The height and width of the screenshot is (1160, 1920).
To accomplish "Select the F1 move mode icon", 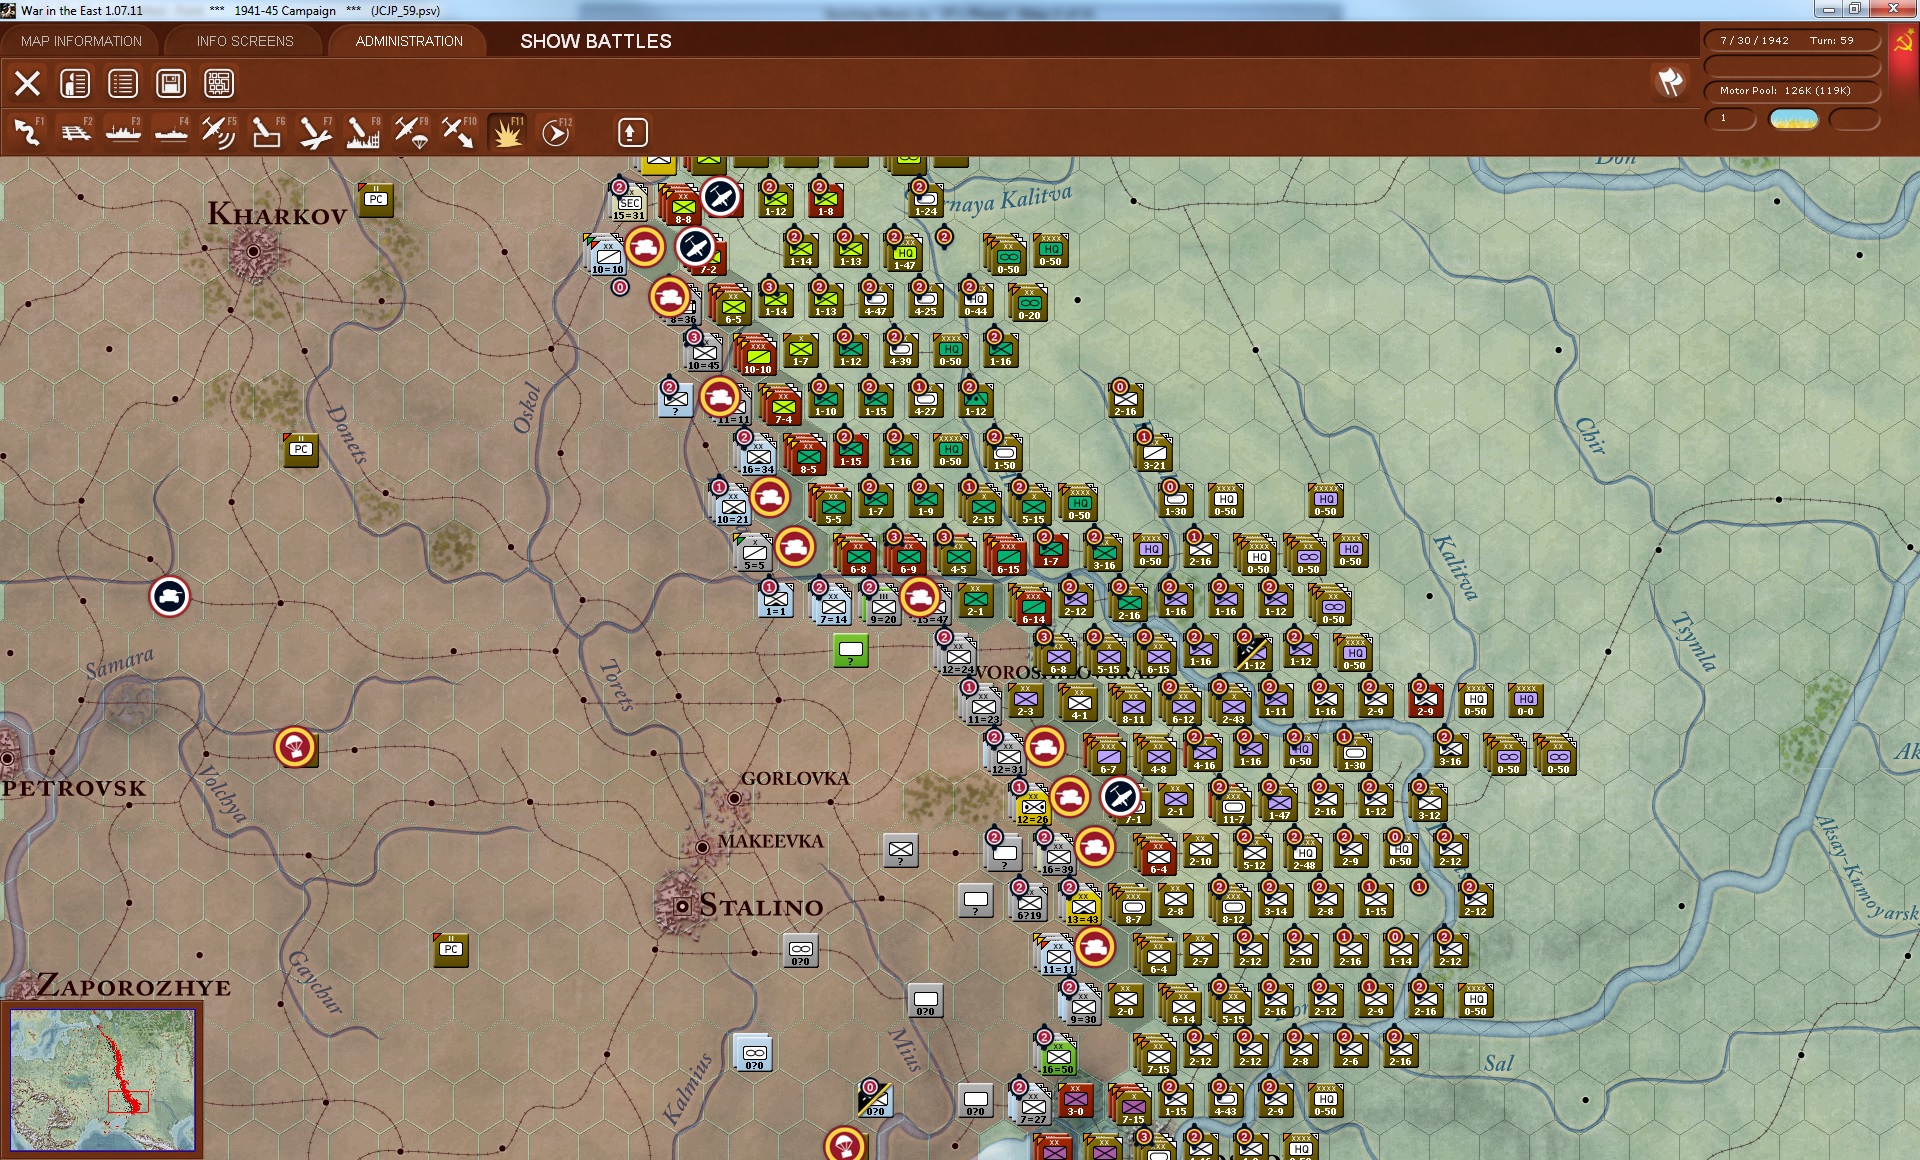I will tap(27, 132).
